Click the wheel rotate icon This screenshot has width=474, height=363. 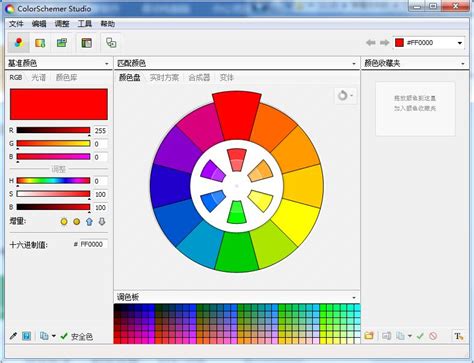click(342, 96)
